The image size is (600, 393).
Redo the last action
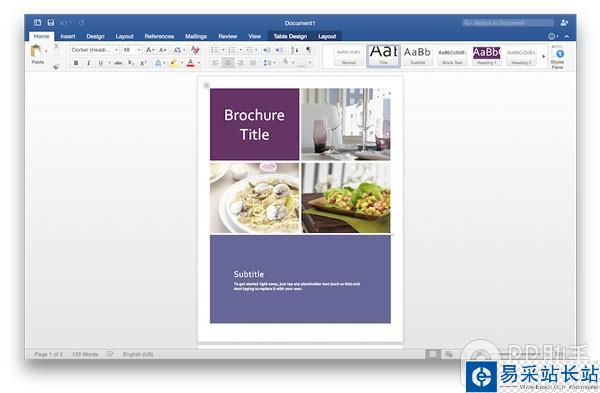click(x=82, y=23)
